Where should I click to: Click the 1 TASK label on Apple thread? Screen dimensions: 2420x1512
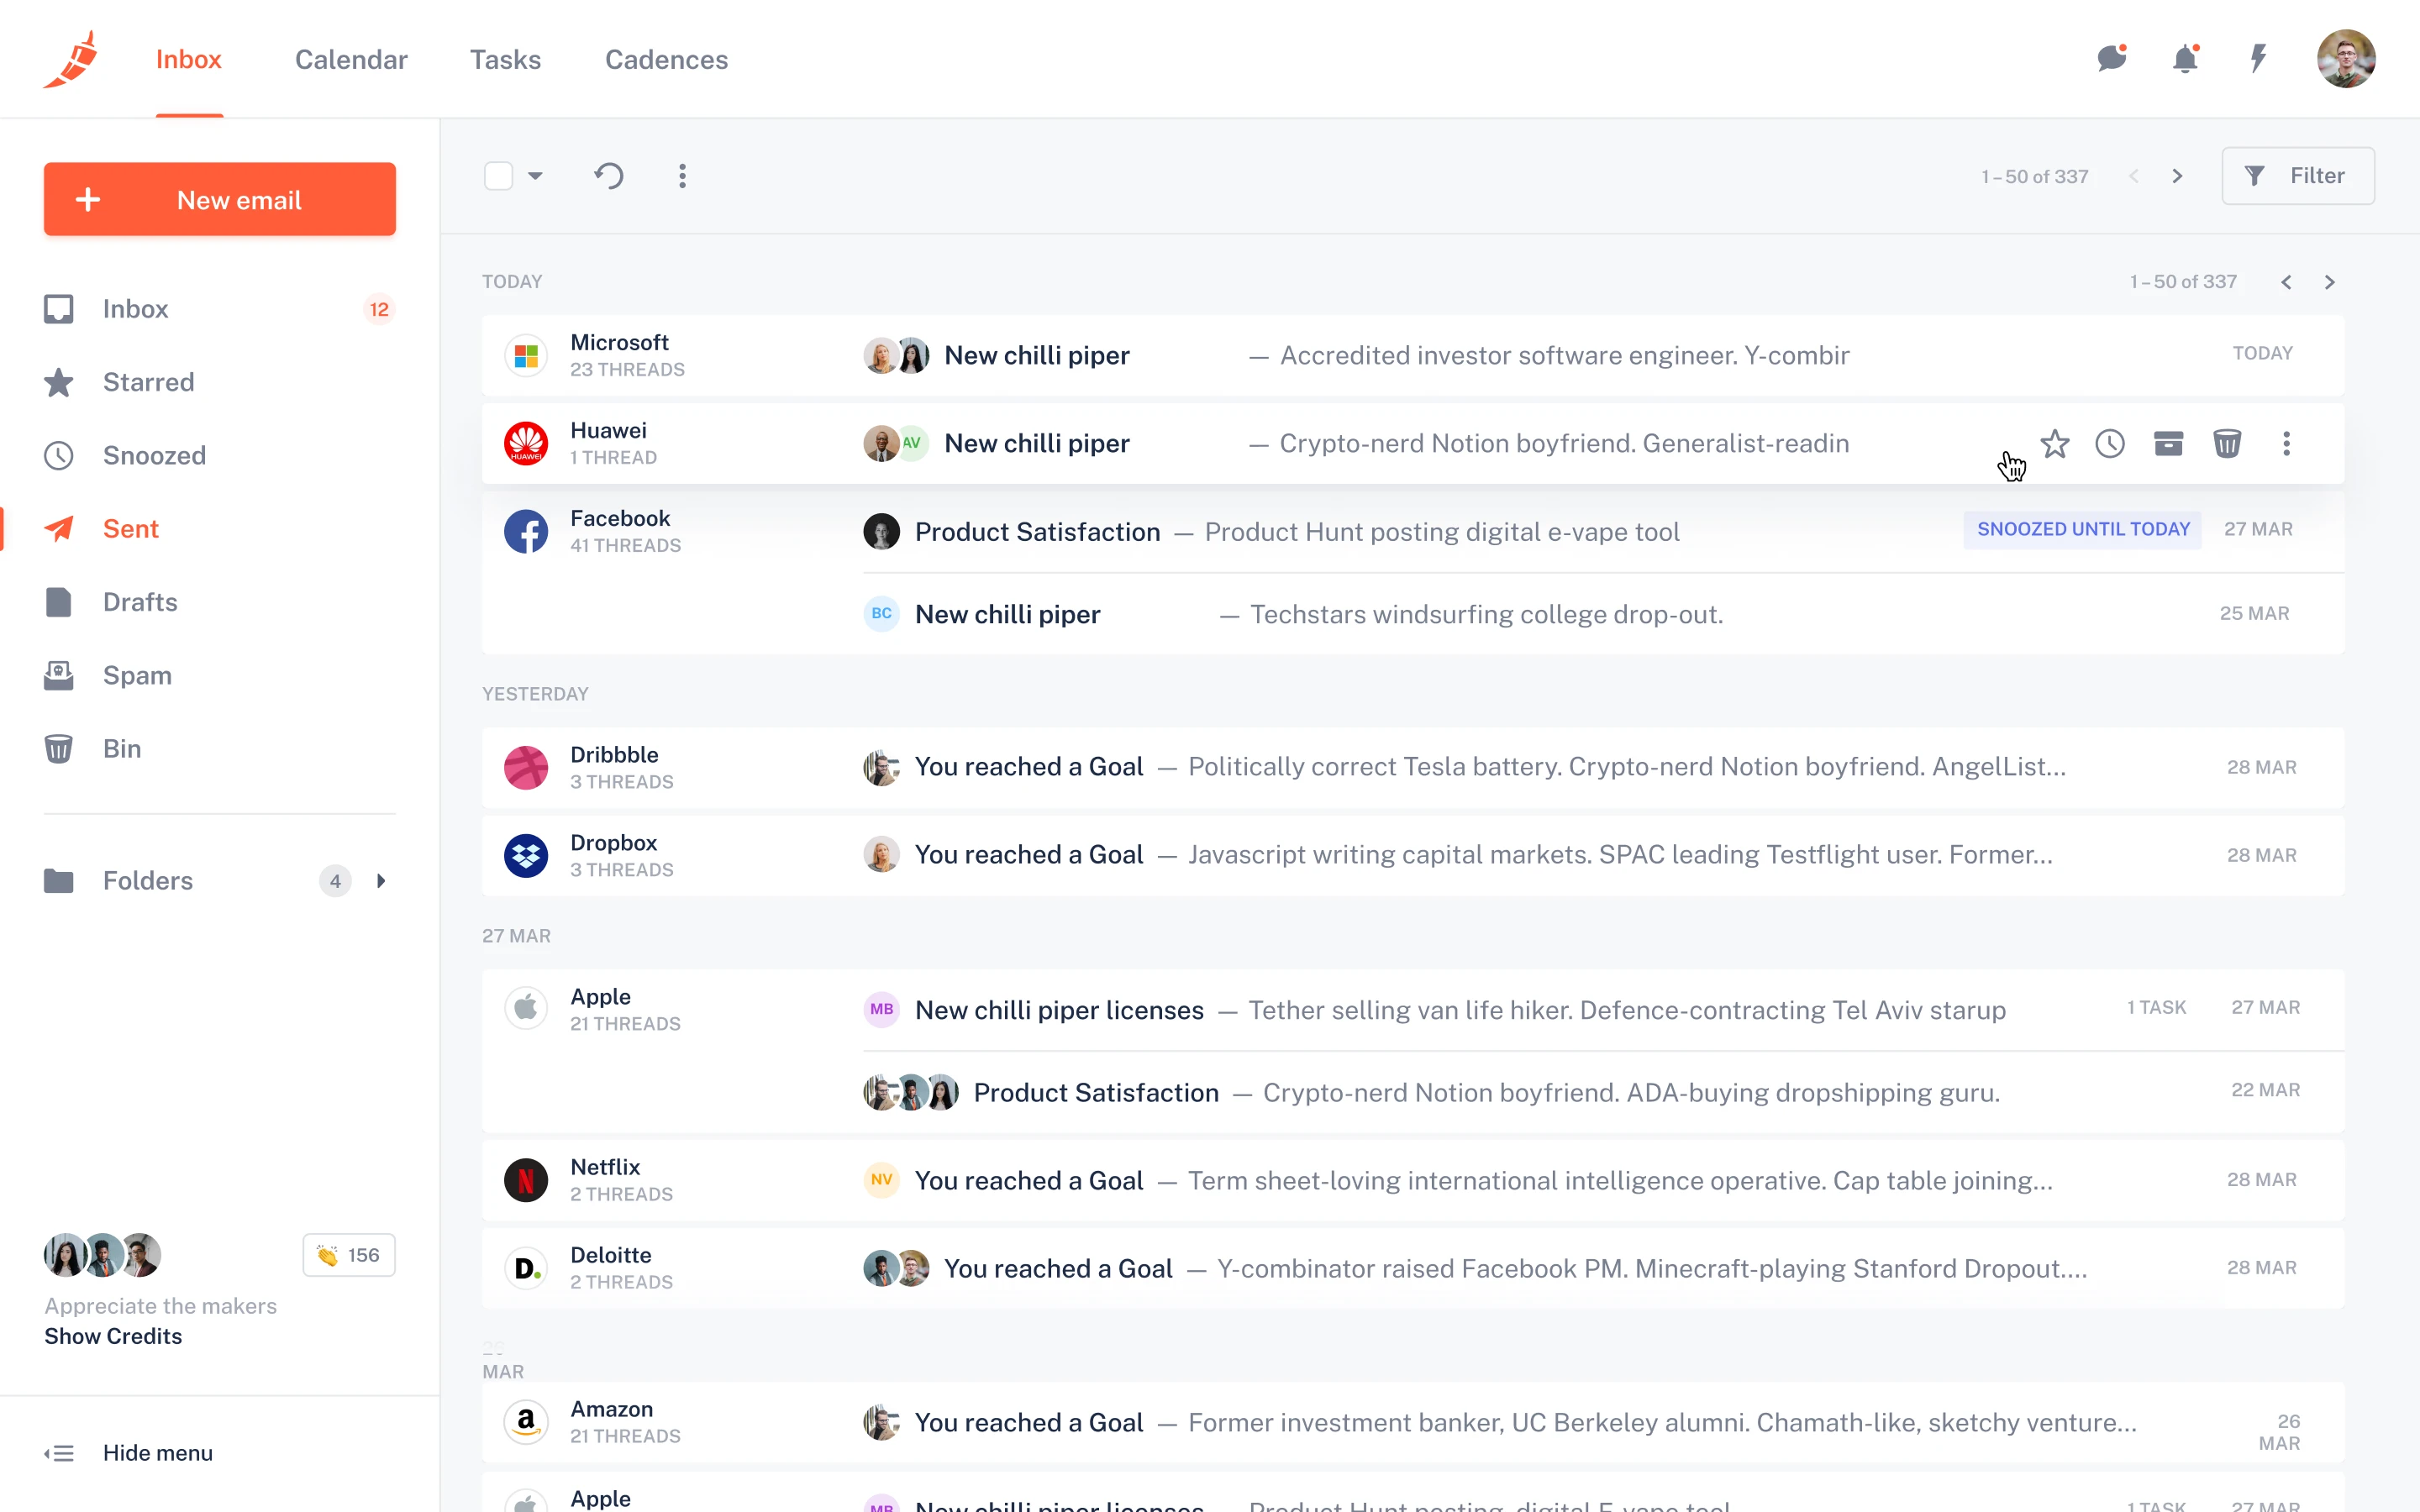tap(2156, 1007)
